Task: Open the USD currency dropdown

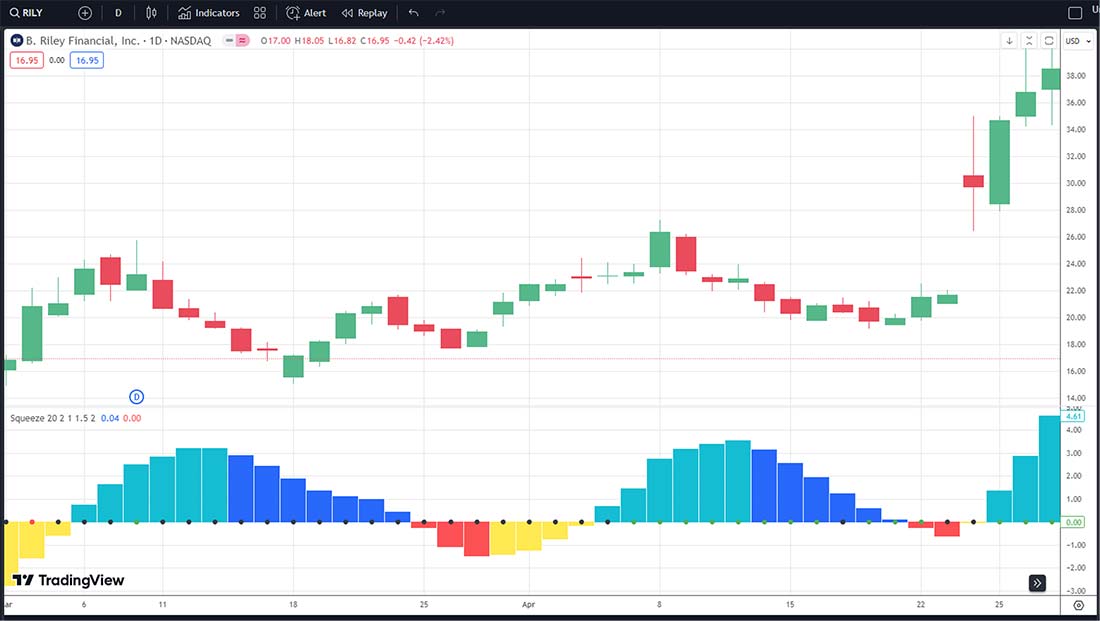Action: point(1078,41)
